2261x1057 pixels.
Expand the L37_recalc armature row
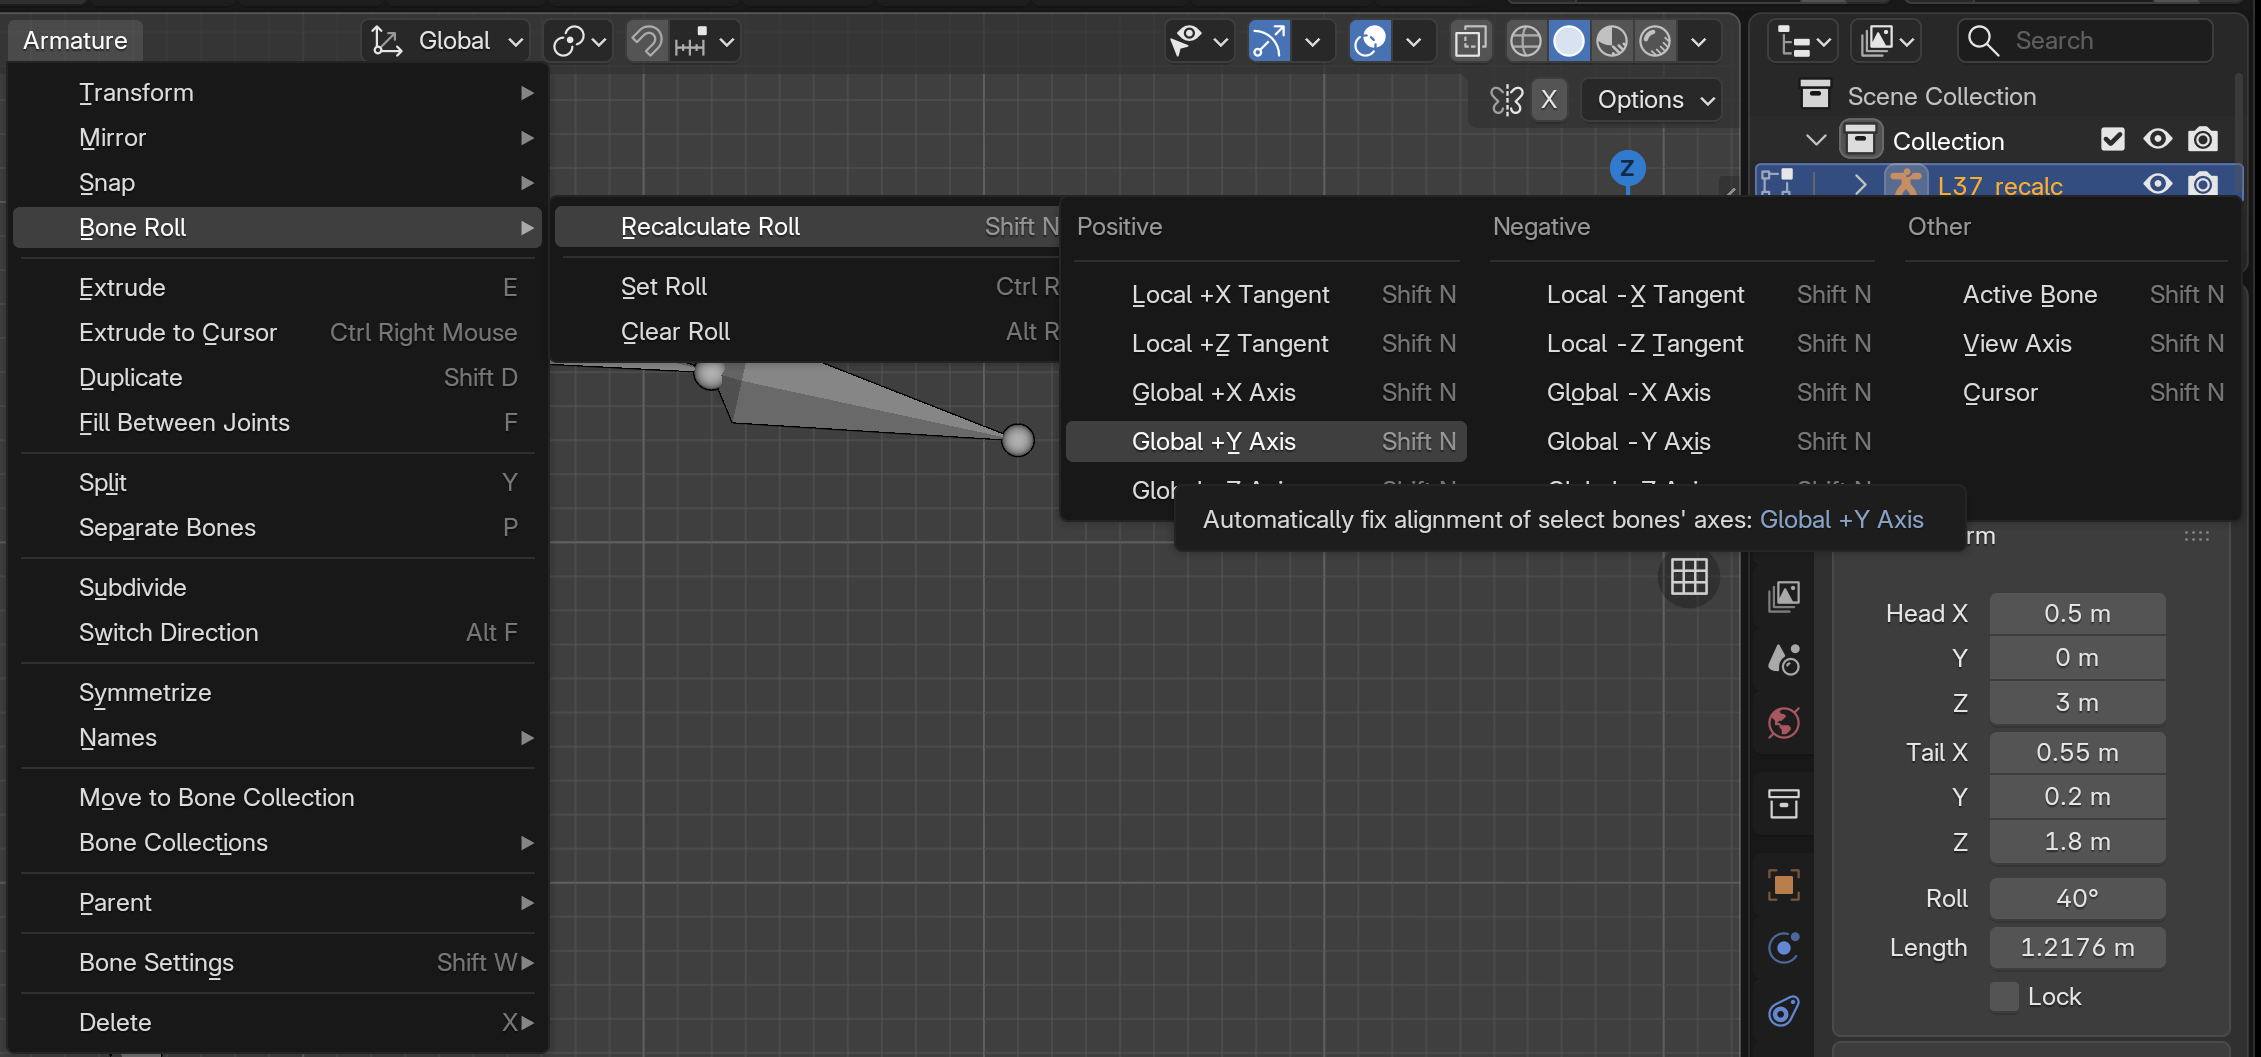(x=1860, y=185)
